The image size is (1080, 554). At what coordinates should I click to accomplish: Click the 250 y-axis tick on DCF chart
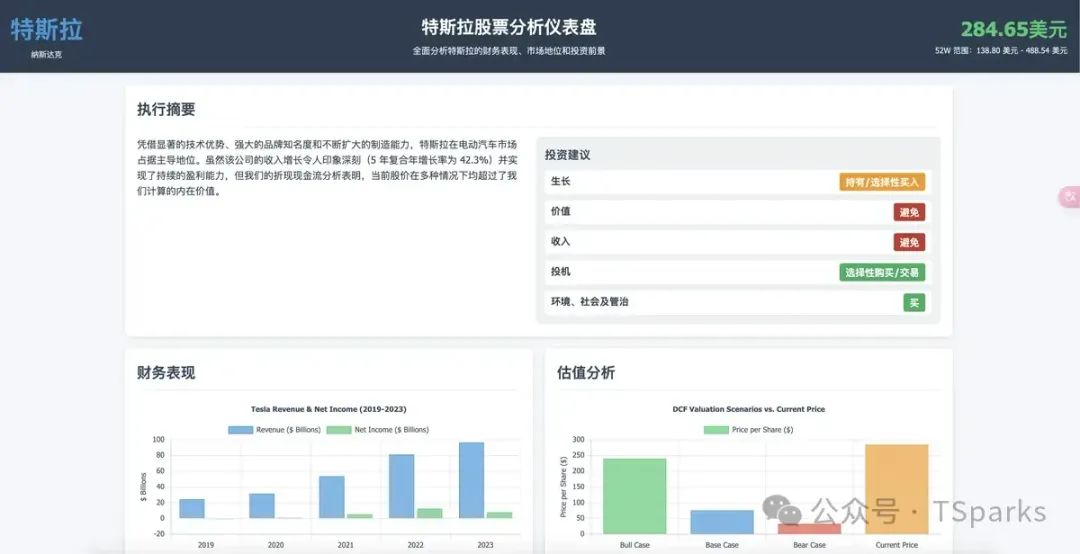tap(579, 455)
